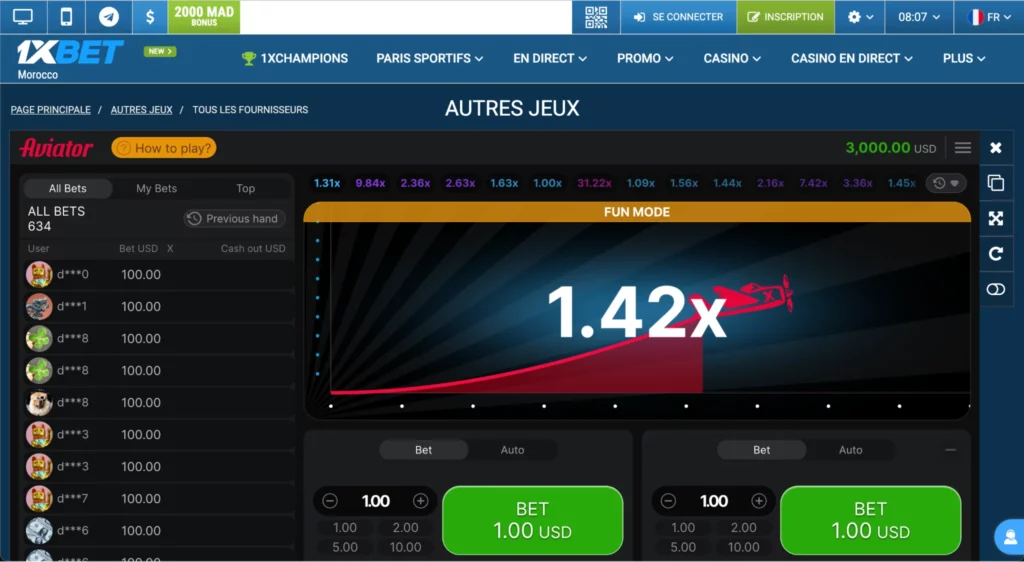Select right panel 2.00 quick amount

[744, 527]
